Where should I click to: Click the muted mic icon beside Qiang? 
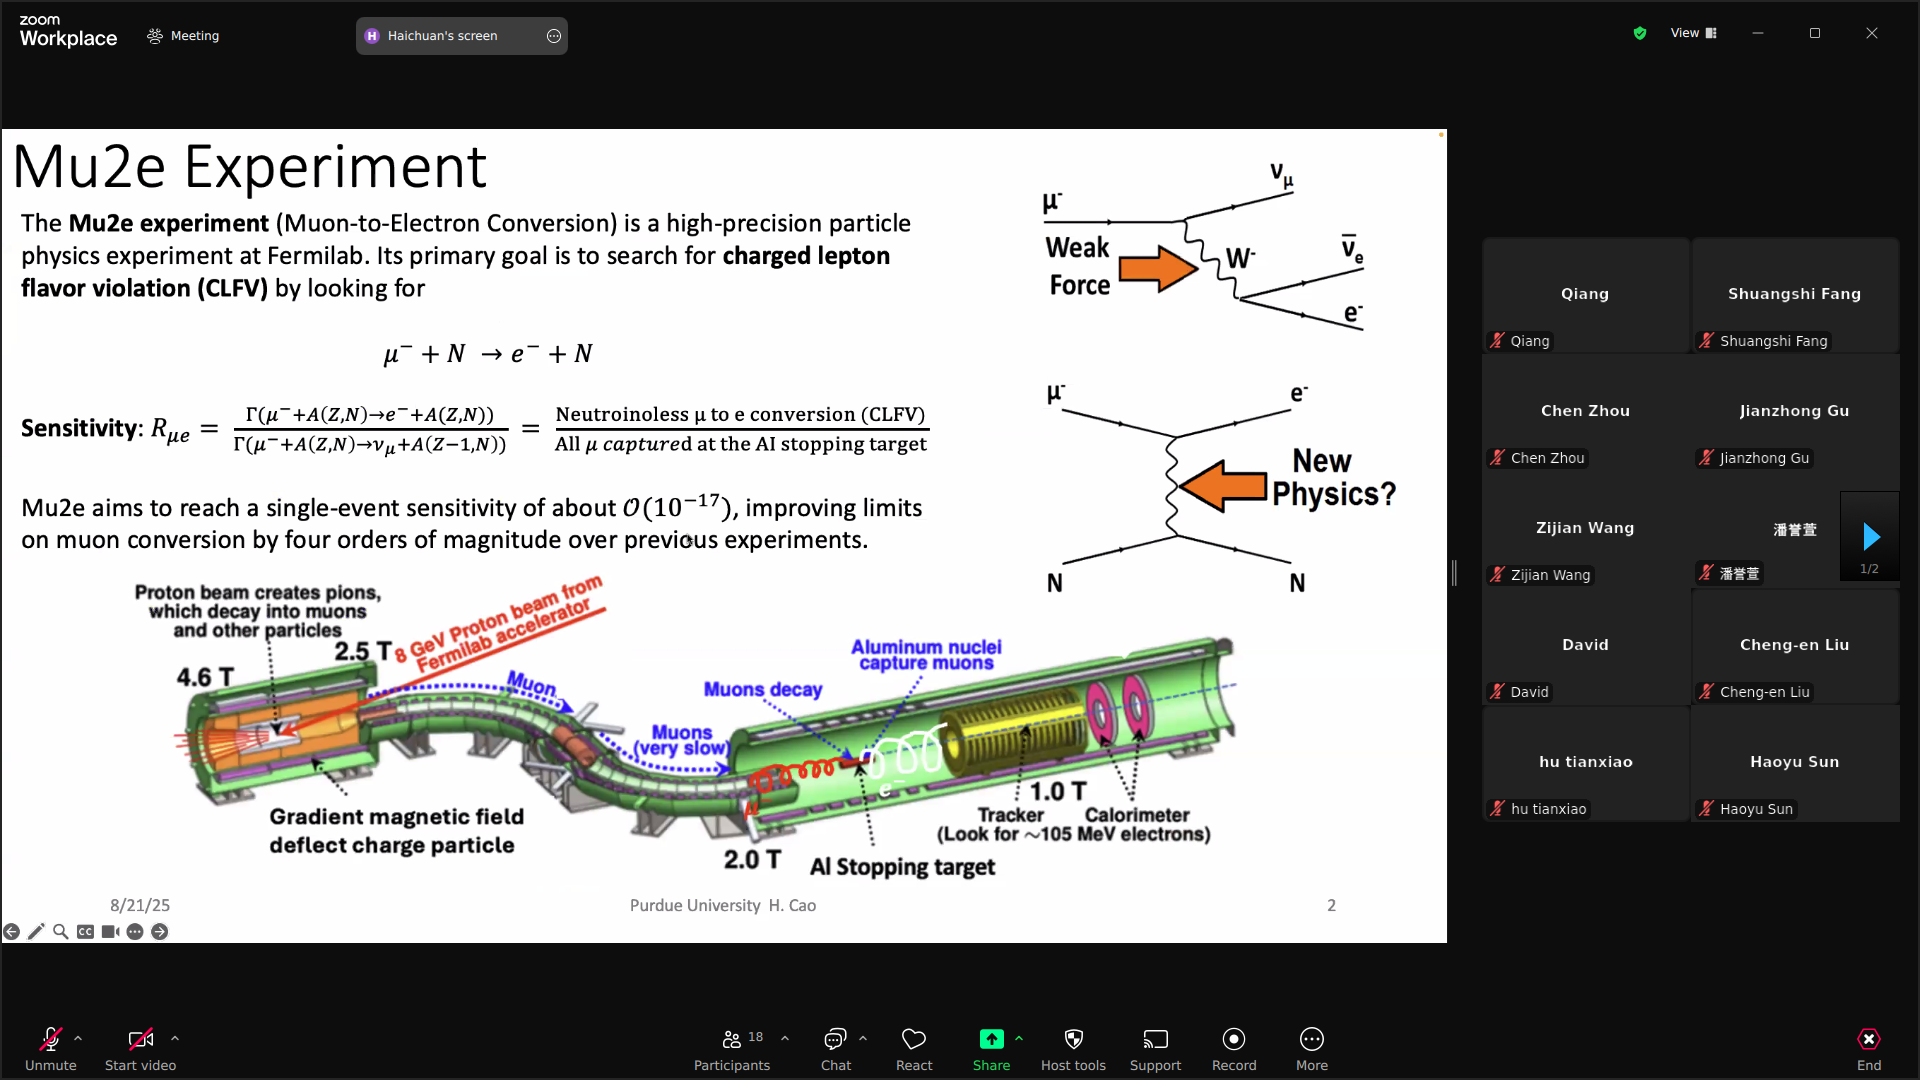coord(1497,341)
